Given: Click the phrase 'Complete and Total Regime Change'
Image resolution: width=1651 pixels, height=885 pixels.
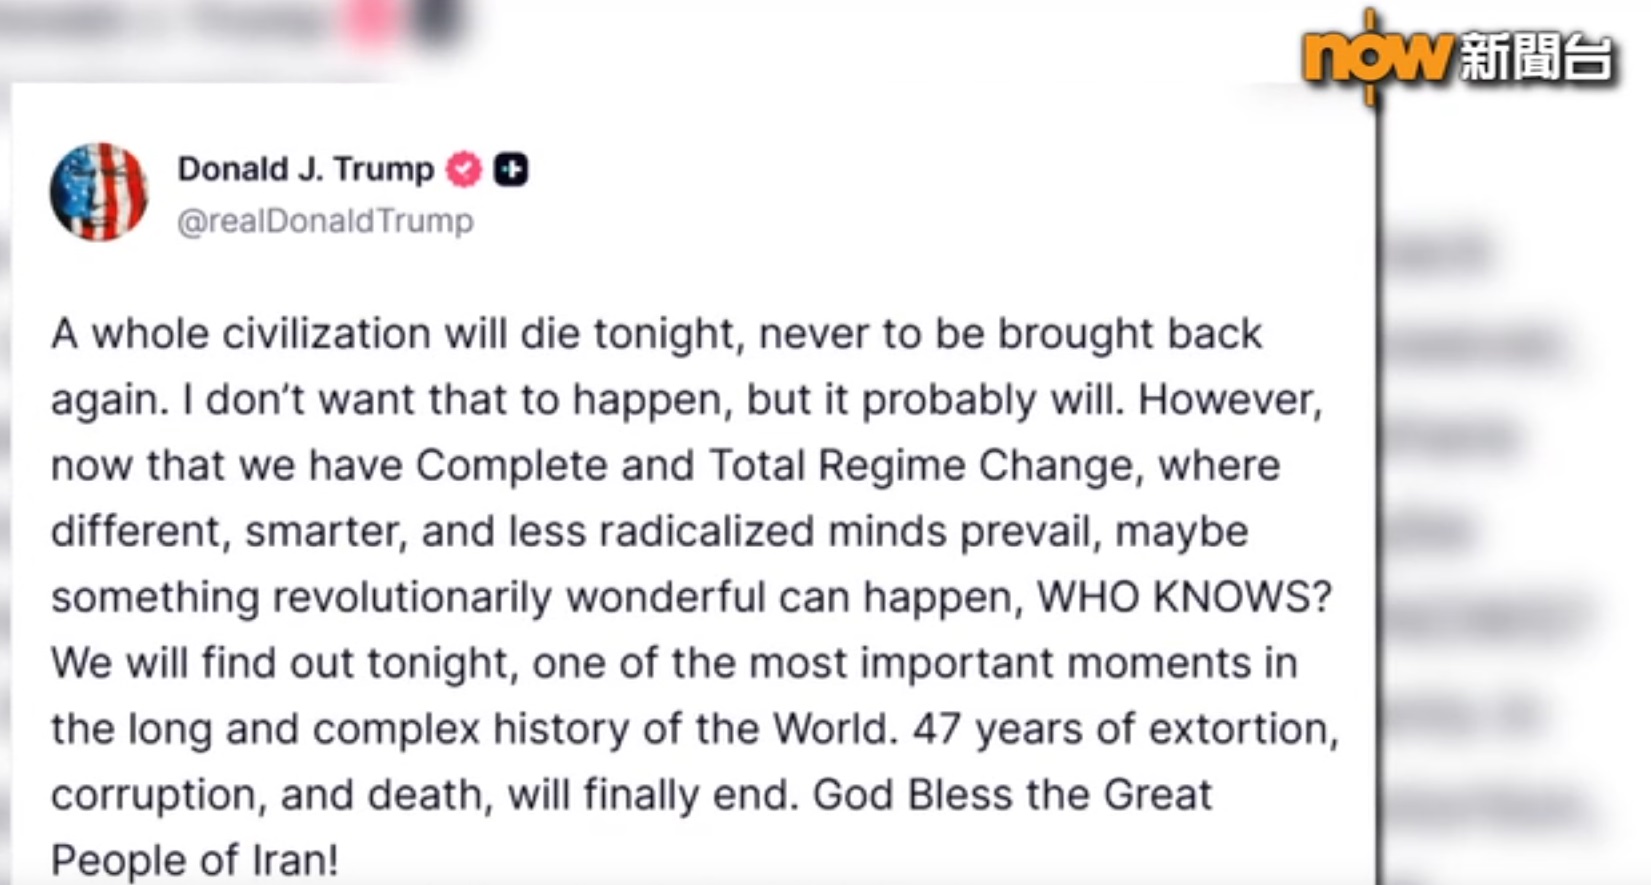Looking at the screenshot, I should click(x=775, y=465).
